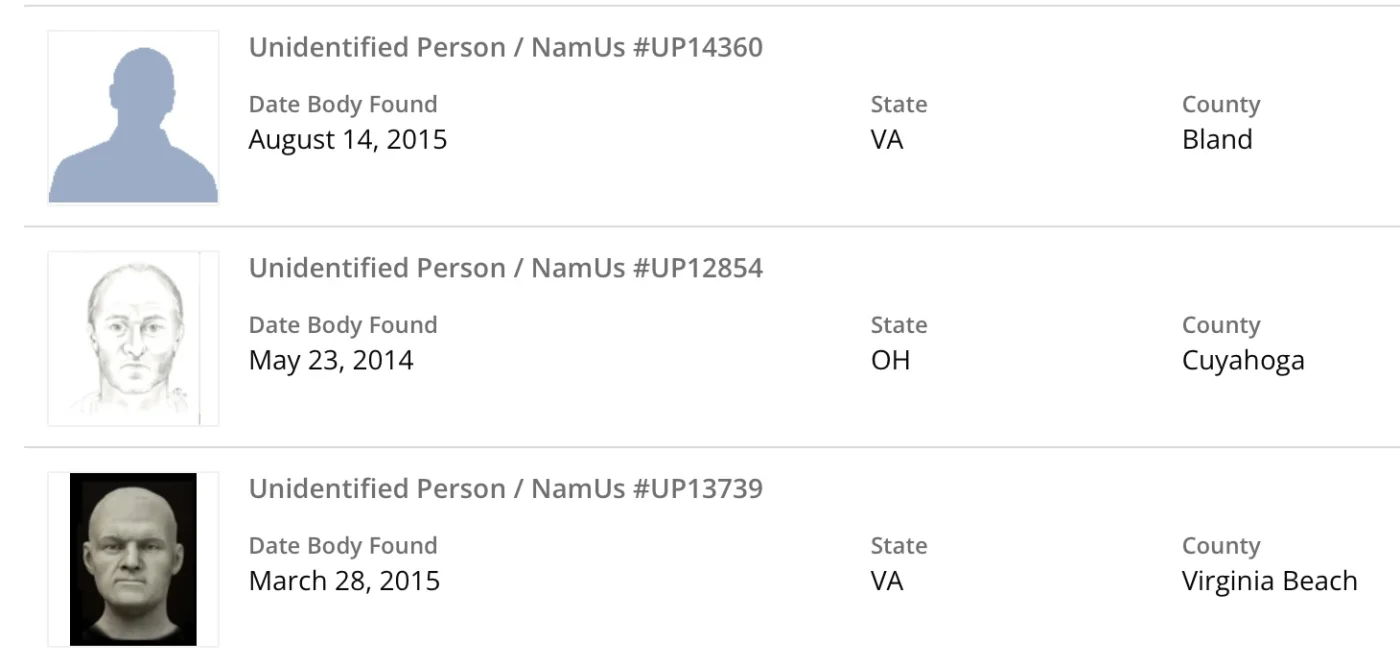The height and width of the screenshot is (665, 1400).
Task: Click the County label above Virginia Beach
Action: 1221,546
